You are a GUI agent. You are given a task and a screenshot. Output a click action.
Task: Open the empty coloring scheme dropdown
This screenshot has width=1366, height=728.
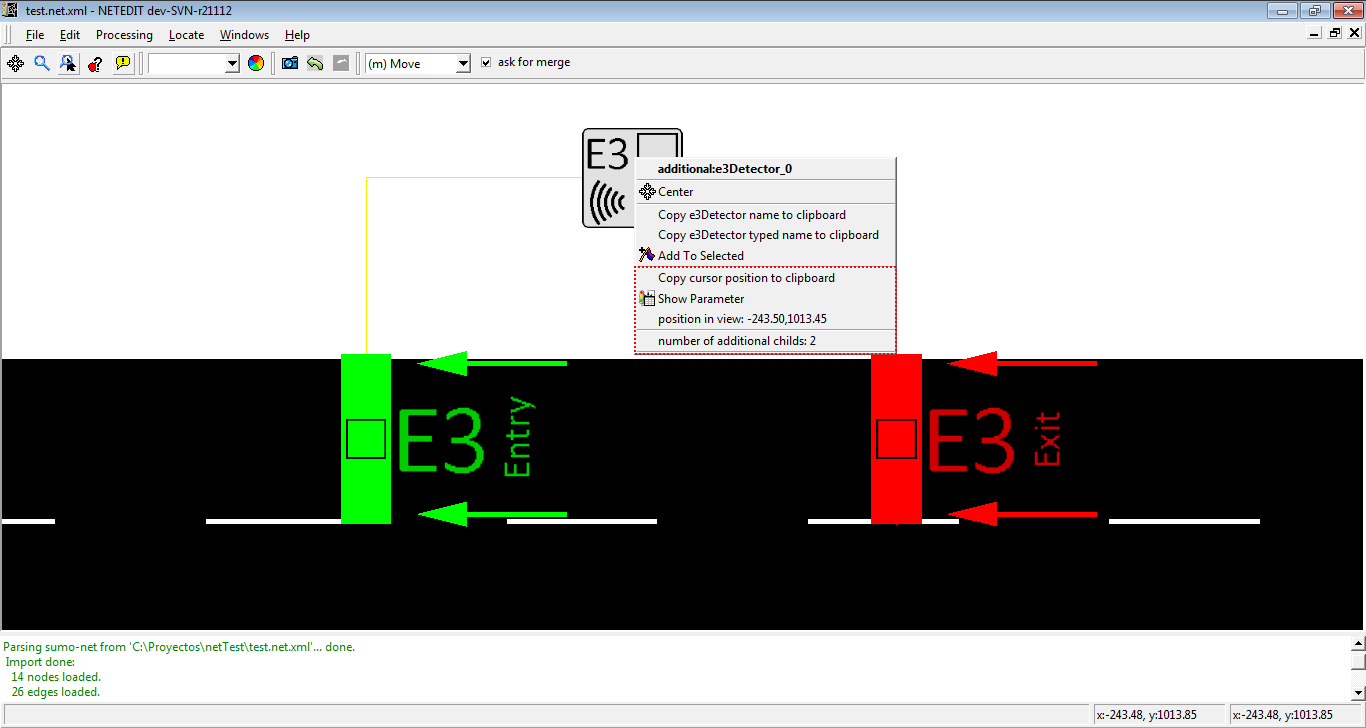point(232,64)
